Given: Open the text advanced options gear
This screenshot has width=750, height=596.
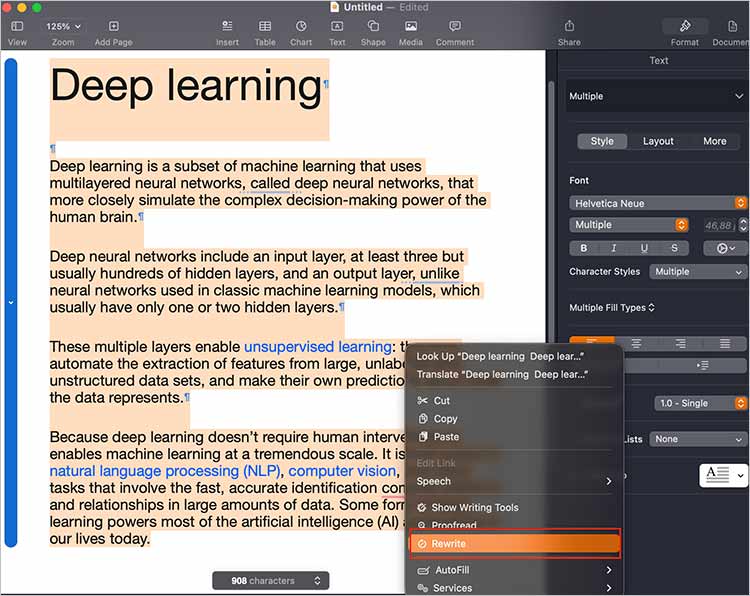Looking at the screenshot, I should [x=725, y=248].
